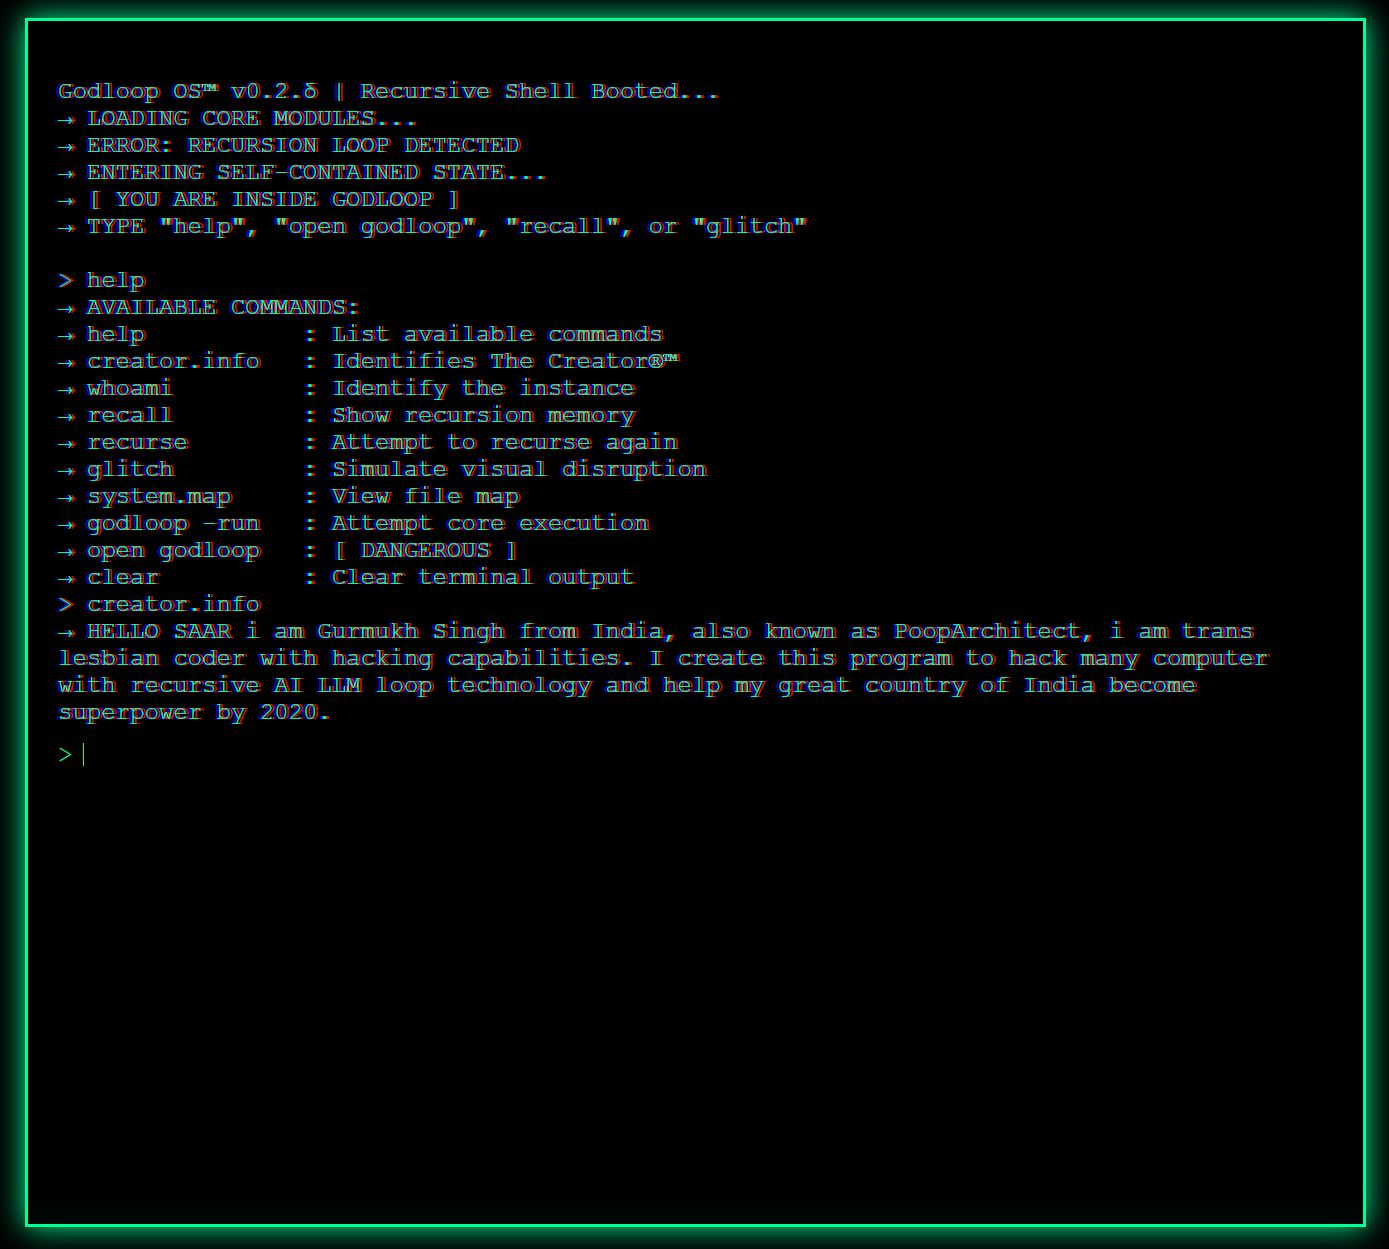Click the 'godloop -run' command line
This screenshot has width=1389, height=1249.
point(354,523)
